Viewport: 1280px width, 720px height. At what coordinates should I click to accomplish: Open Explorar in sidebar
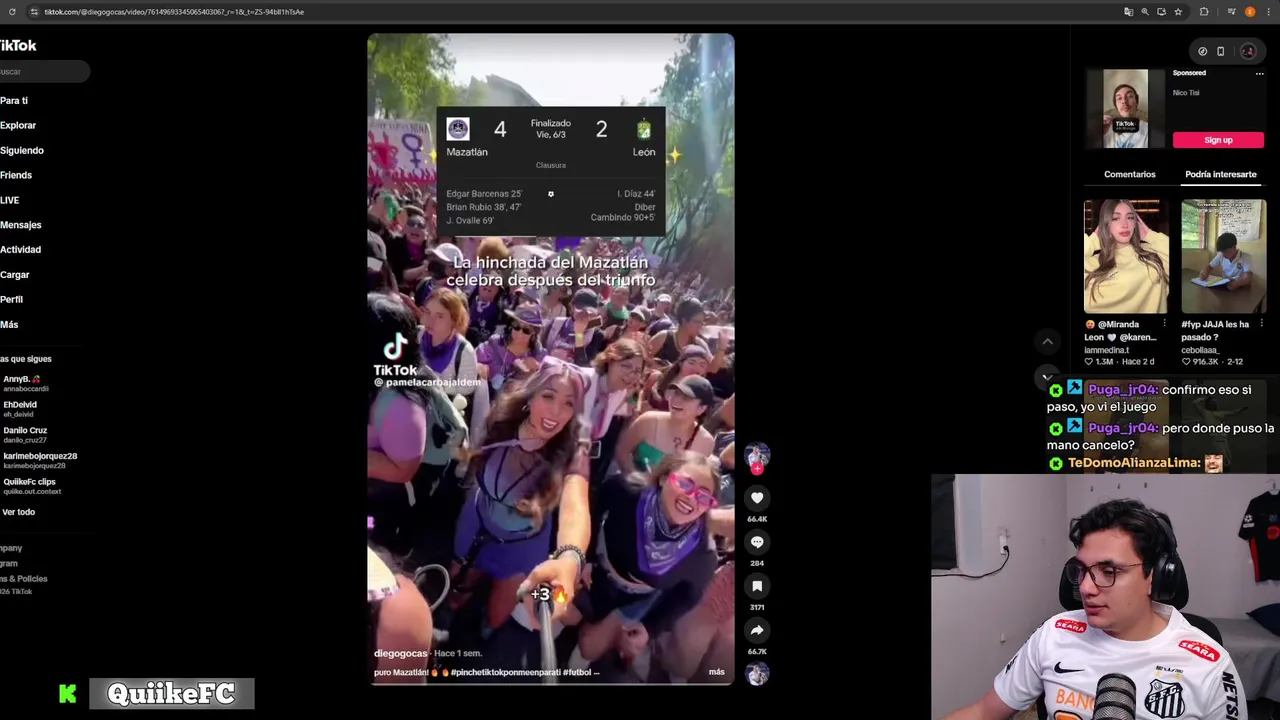coord(18,126)
